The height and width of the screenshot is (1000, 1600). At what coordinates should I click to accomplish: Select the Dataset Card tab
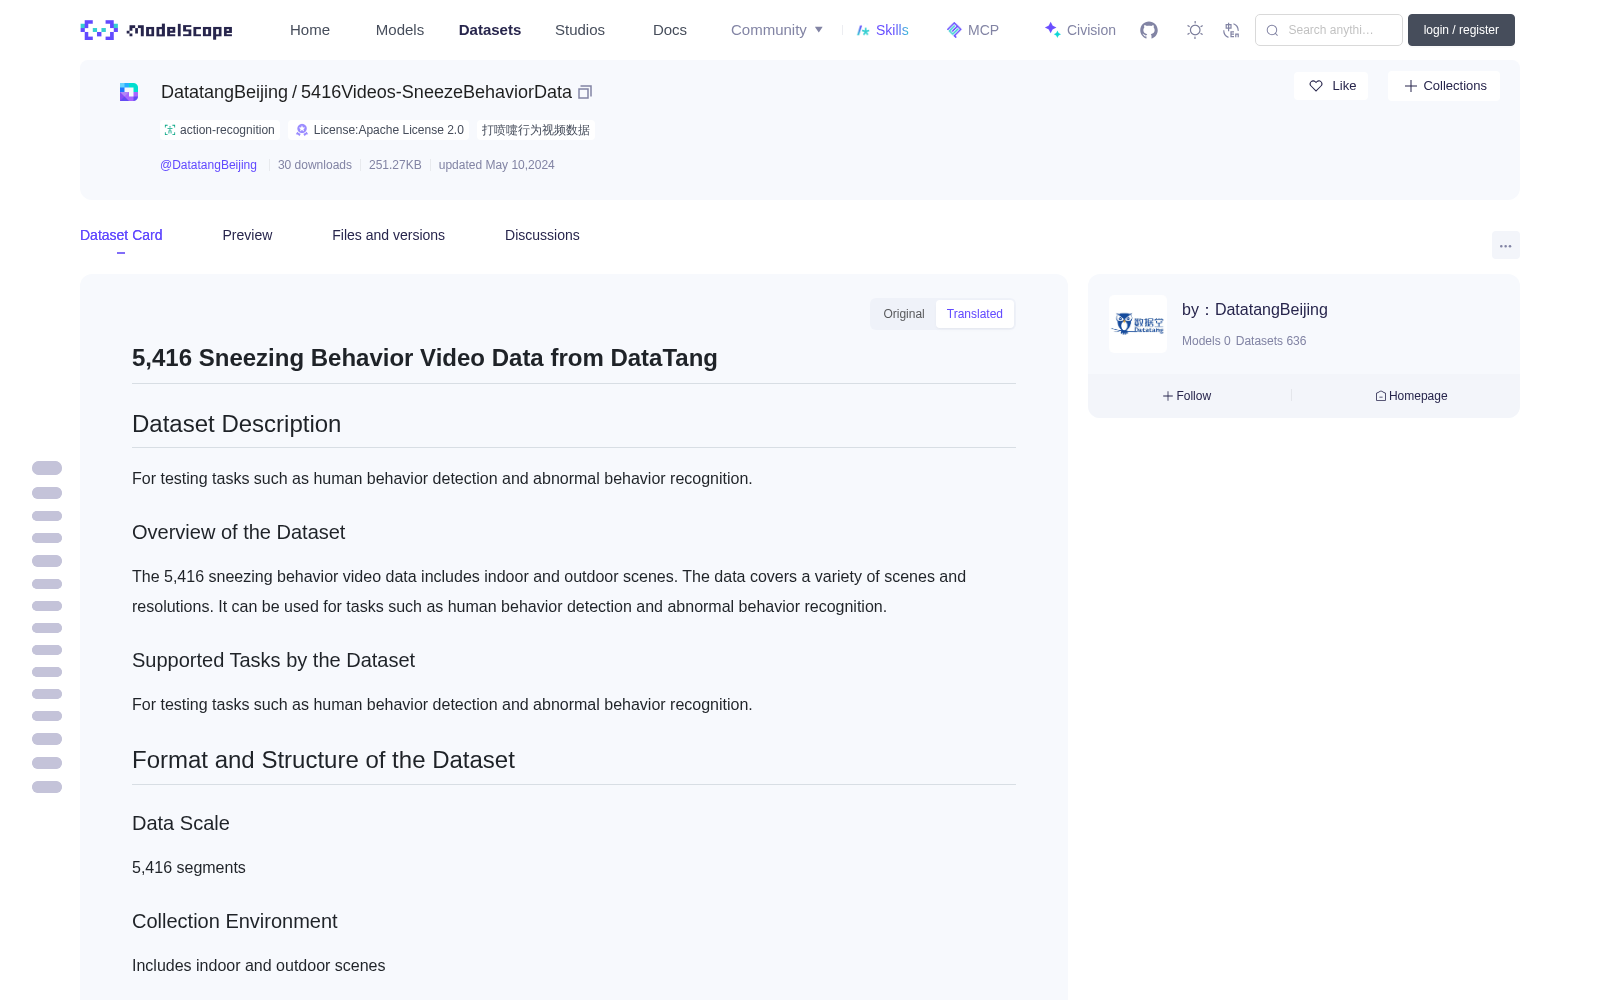pos(121,235)
